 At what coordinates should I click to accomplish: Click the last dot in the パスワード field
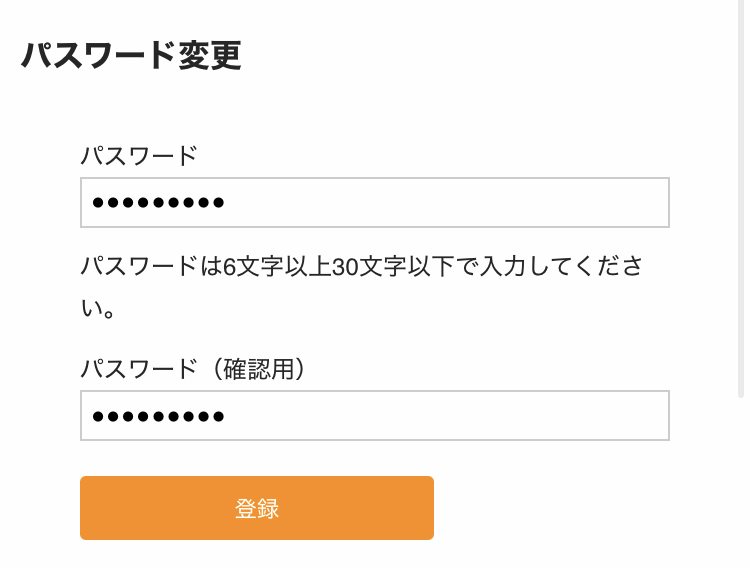(x=218, y=204)
